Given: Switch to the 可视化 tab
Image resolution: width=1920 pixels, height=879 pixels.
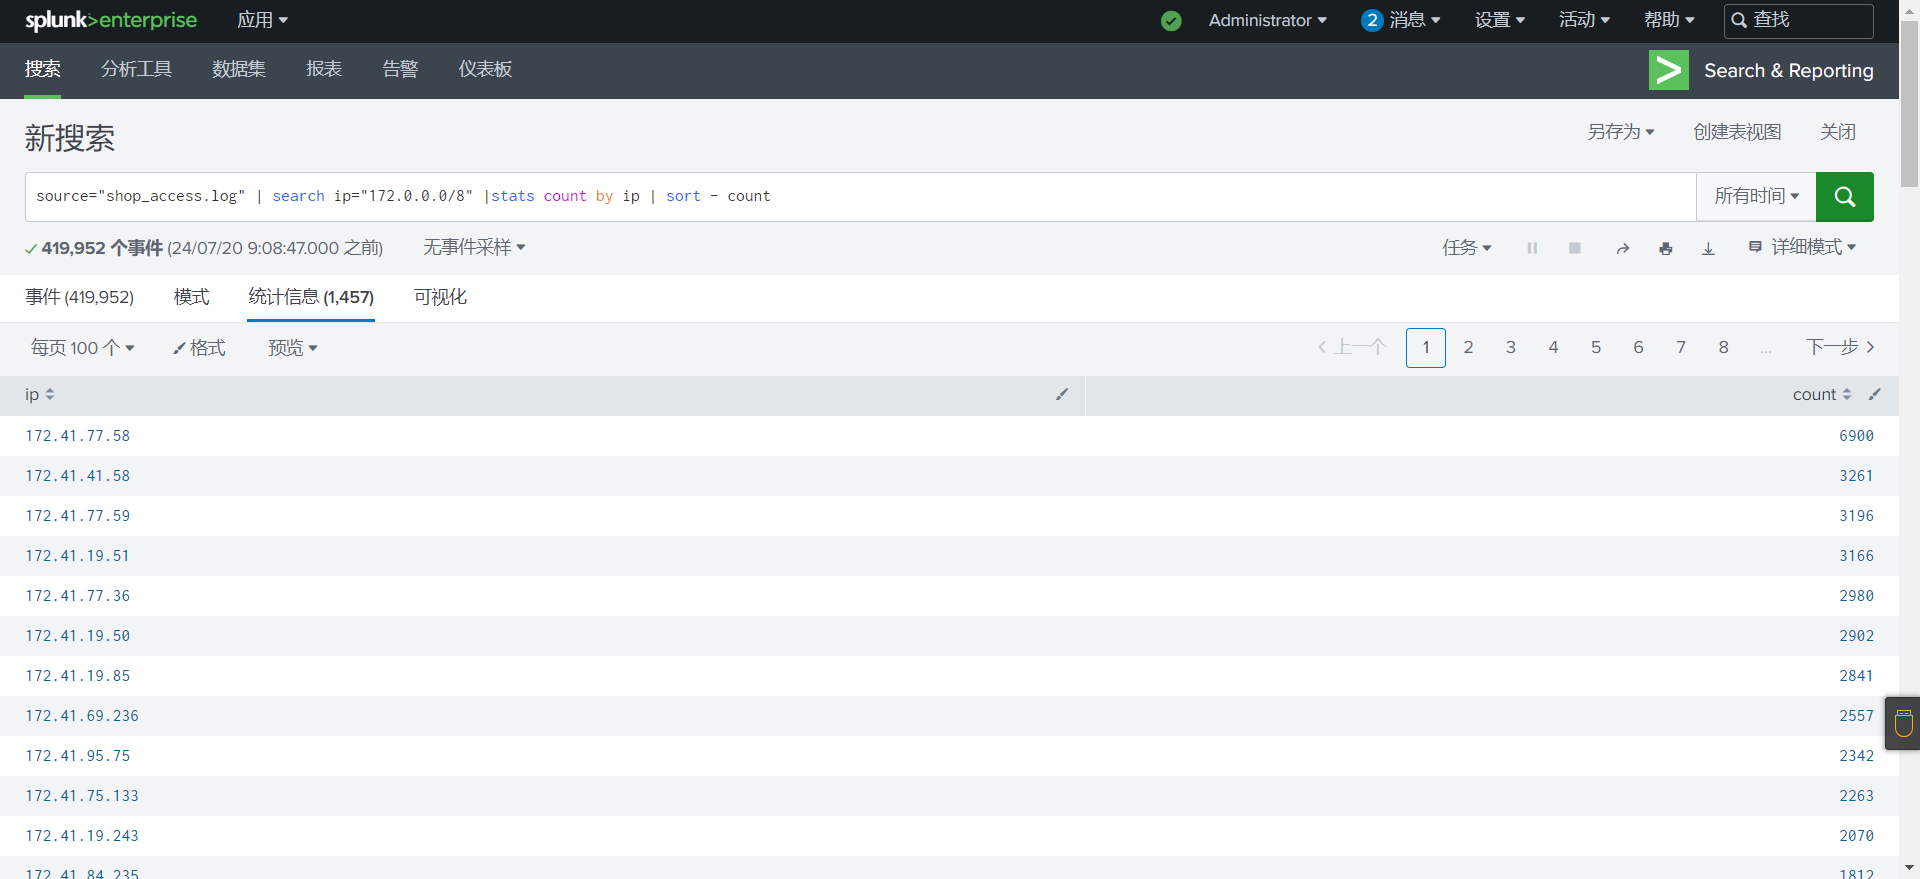Looking at the screenshot, I should coord(440,297).
